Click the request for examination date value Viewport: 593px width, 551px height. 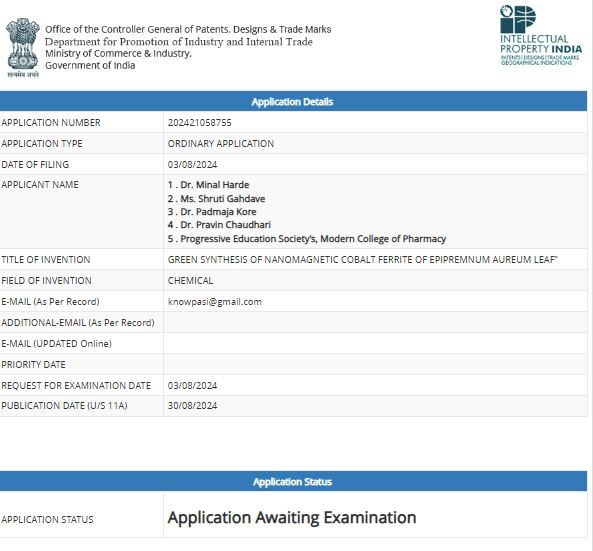[192, 386]
